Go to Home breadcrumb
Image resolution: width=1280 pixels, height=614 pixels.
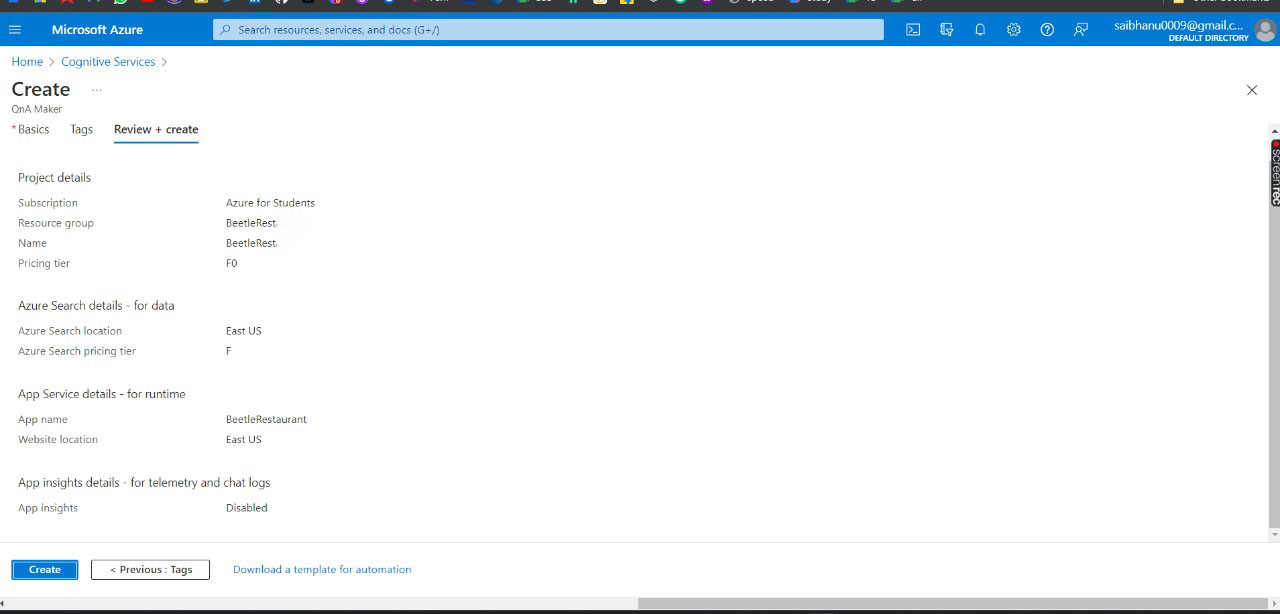click(x=27, y=62)
